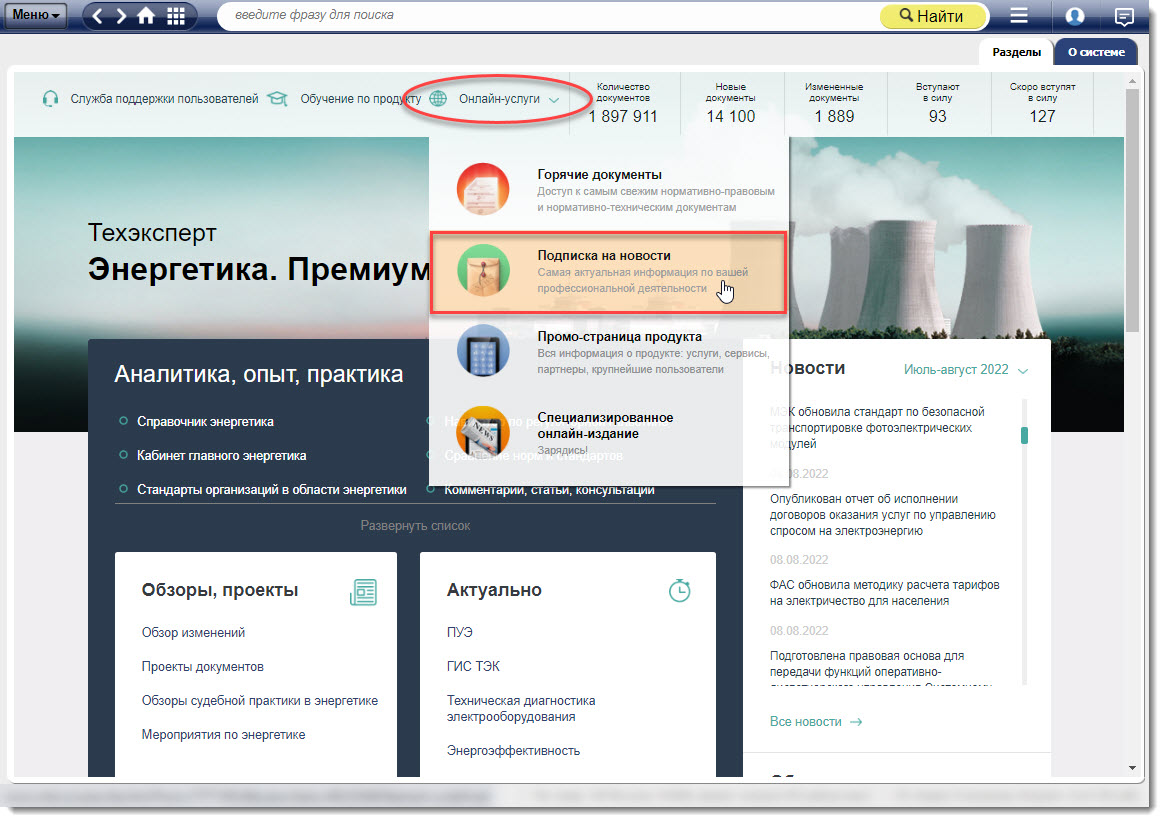Open the Вступают в силу 93 counter
This screenshot has width=1164, height=822.
click(938, 103)
